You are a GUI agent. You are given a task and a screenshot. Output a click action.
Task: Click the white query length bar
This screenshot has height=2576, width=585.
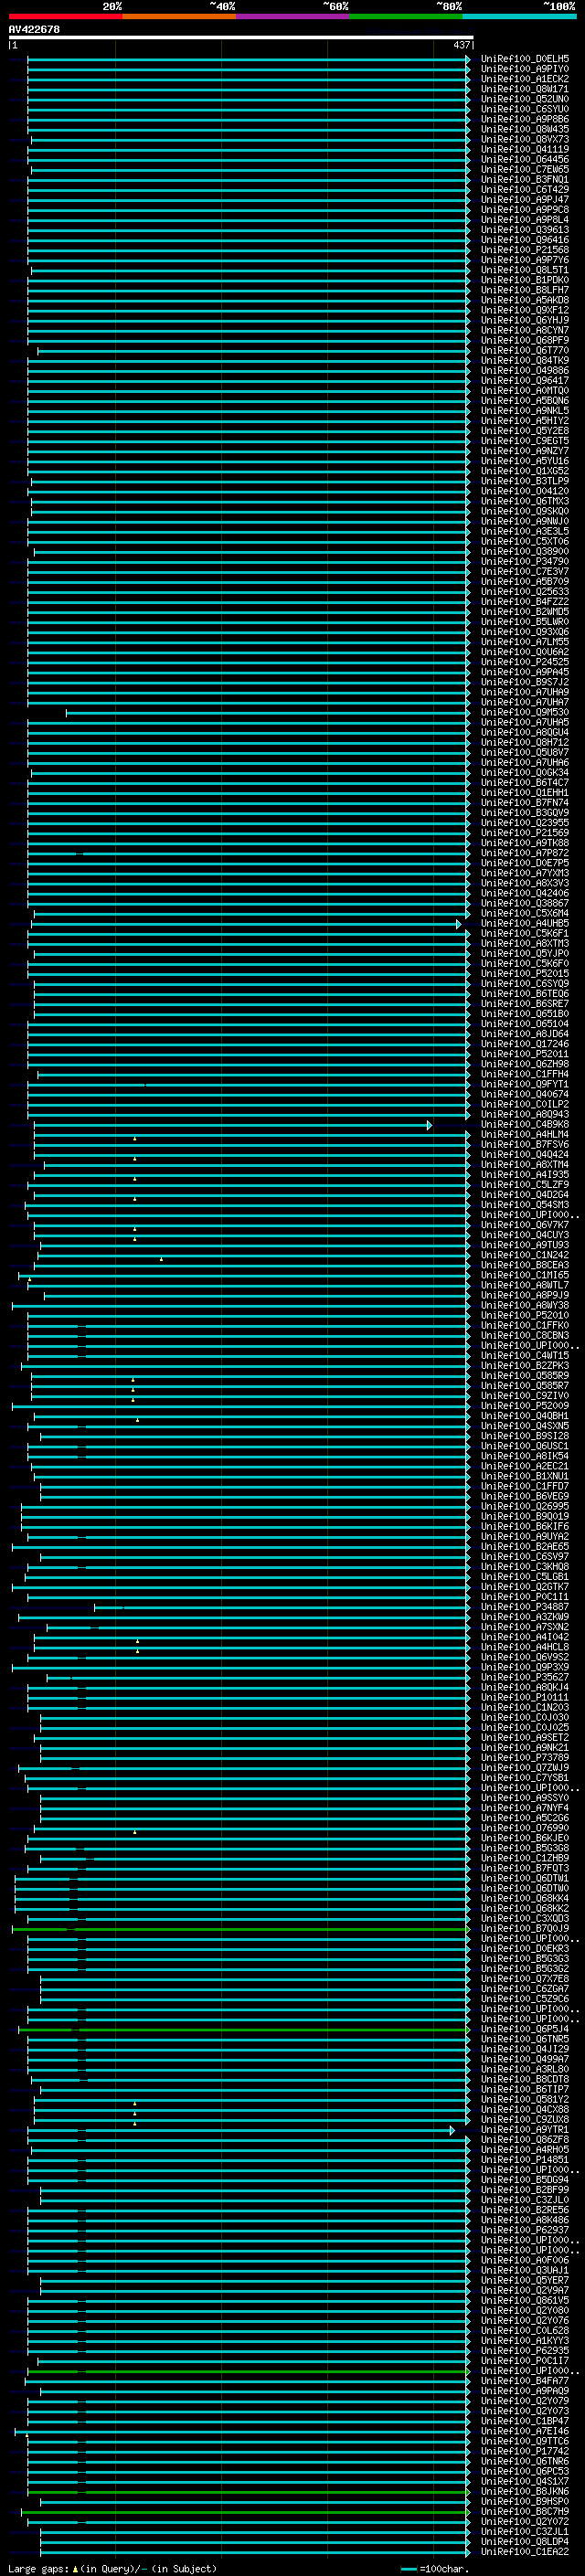coord(241,38)
